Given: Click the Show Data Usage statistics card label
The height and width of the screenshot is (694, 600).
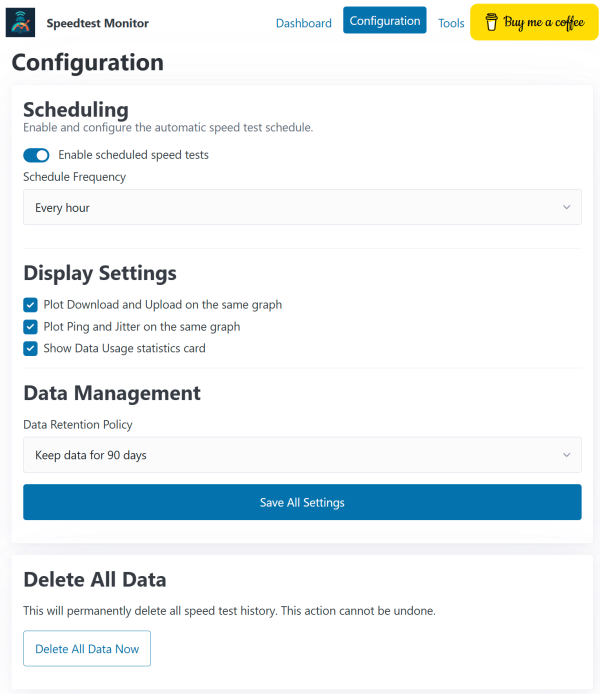Looking at the screenshot, I should (x=124, y=348).
